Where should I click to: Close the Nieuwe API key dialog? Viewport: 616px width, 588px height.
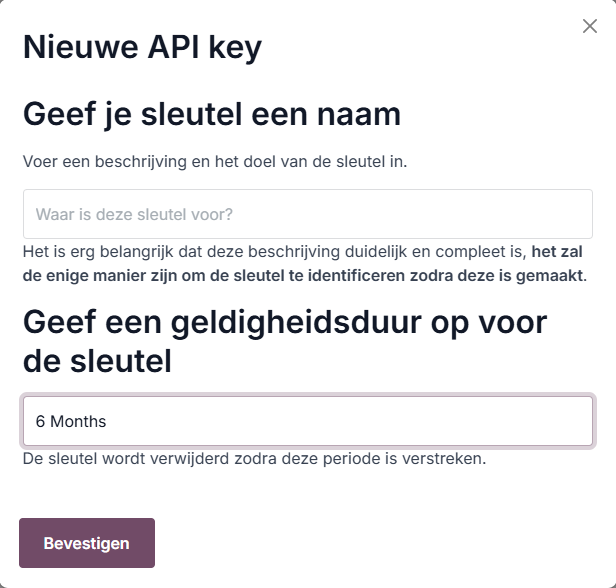click(590, 27)
